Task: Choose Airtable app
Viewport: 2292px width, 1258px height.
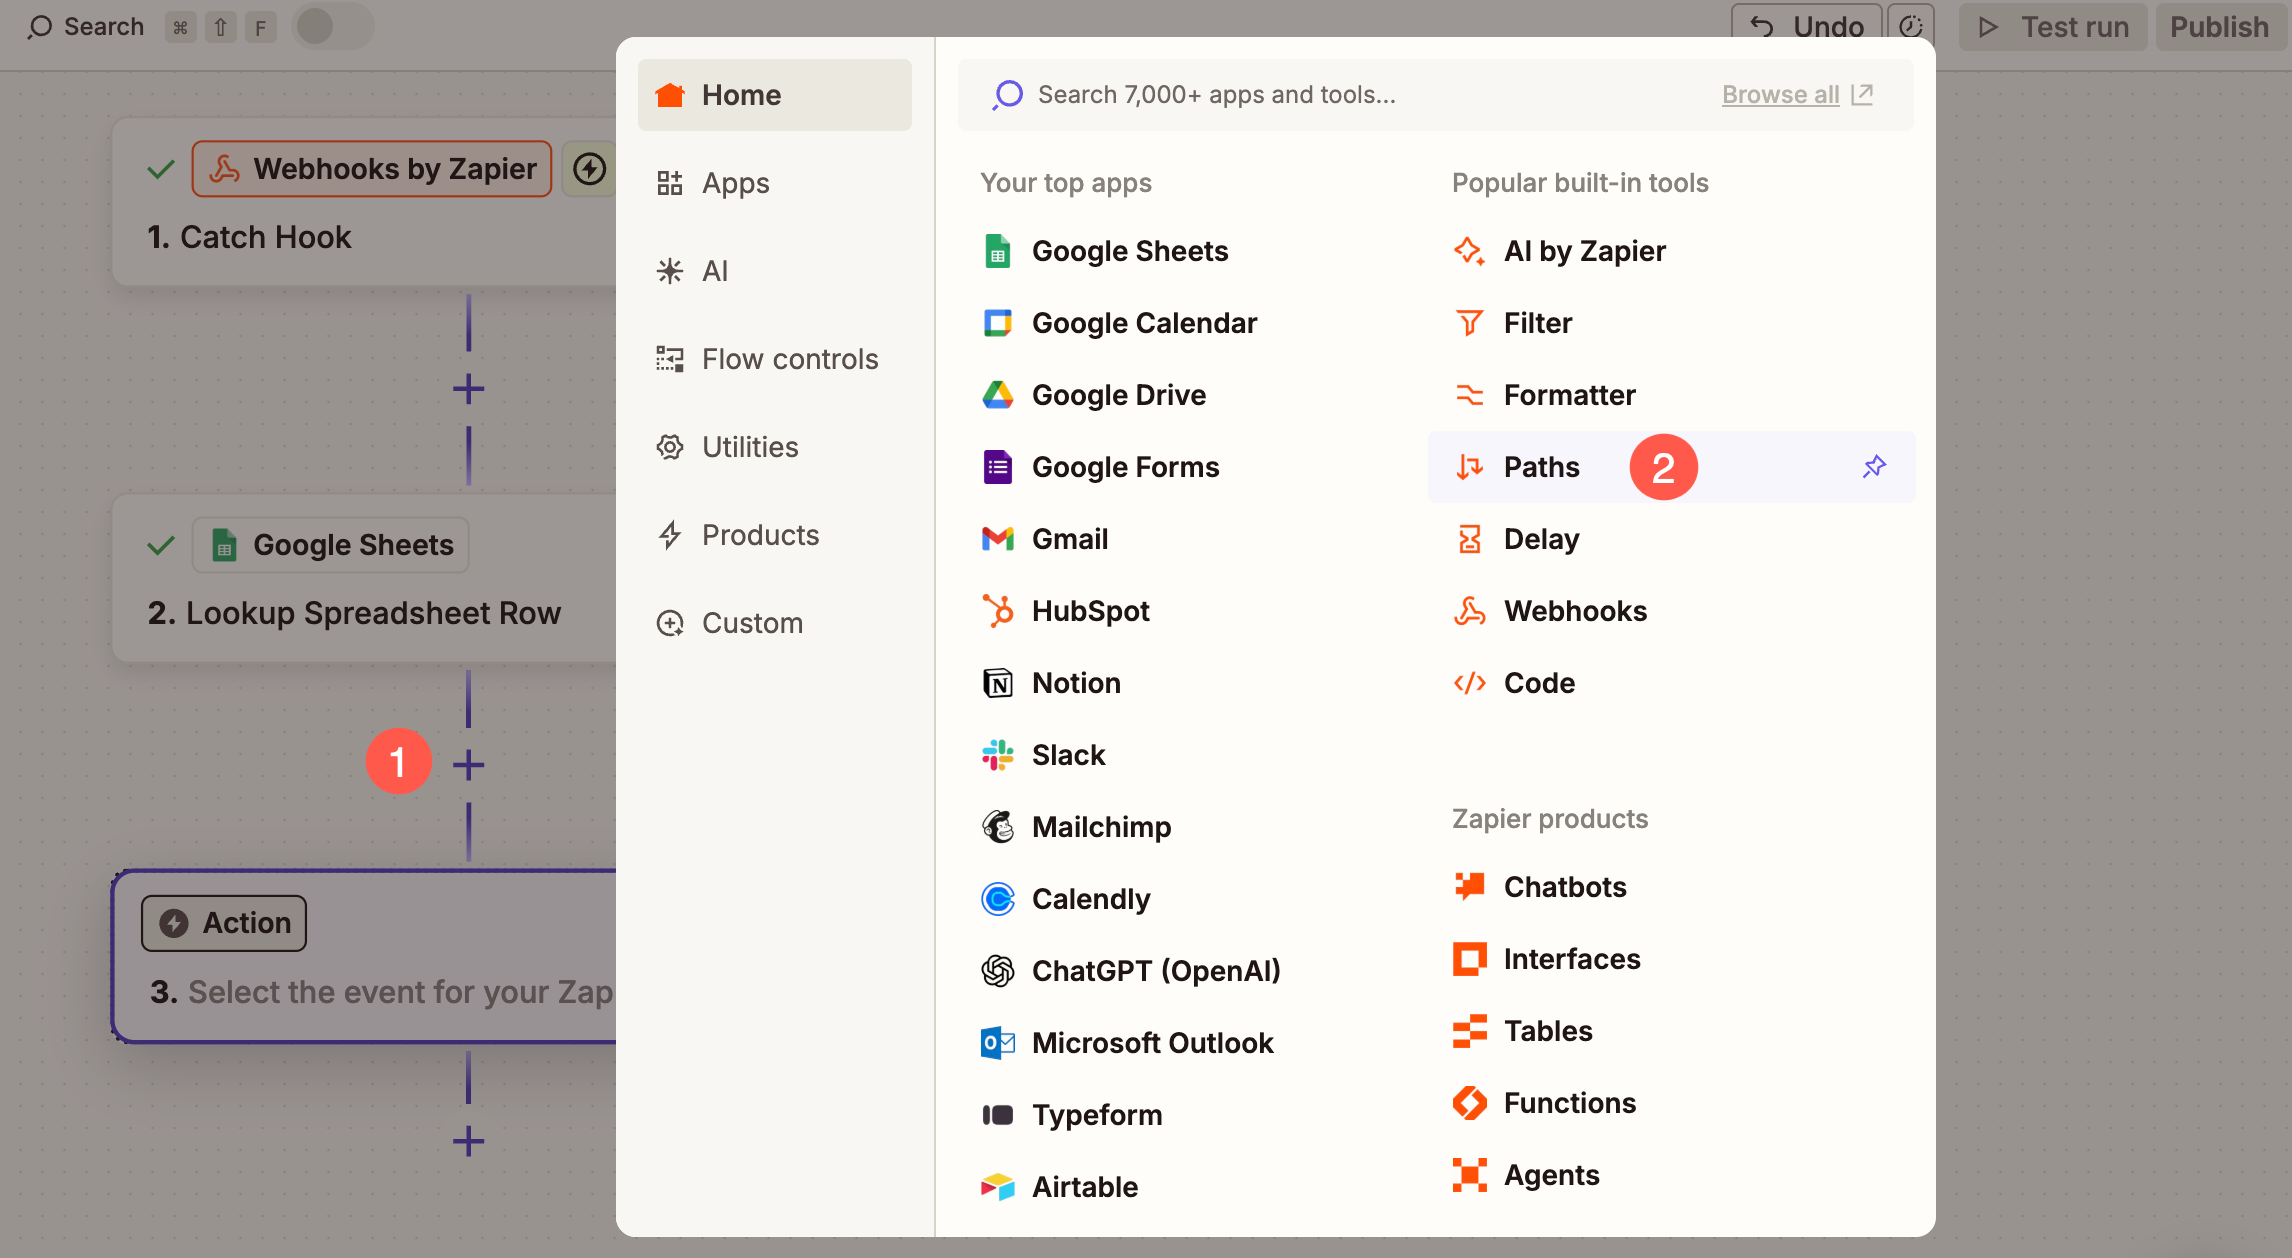Action: 1060,1187
